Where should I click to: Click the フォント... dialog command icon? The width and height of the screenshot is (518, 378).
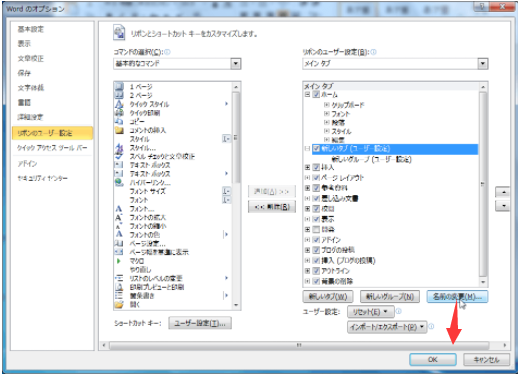coord(119,209)
